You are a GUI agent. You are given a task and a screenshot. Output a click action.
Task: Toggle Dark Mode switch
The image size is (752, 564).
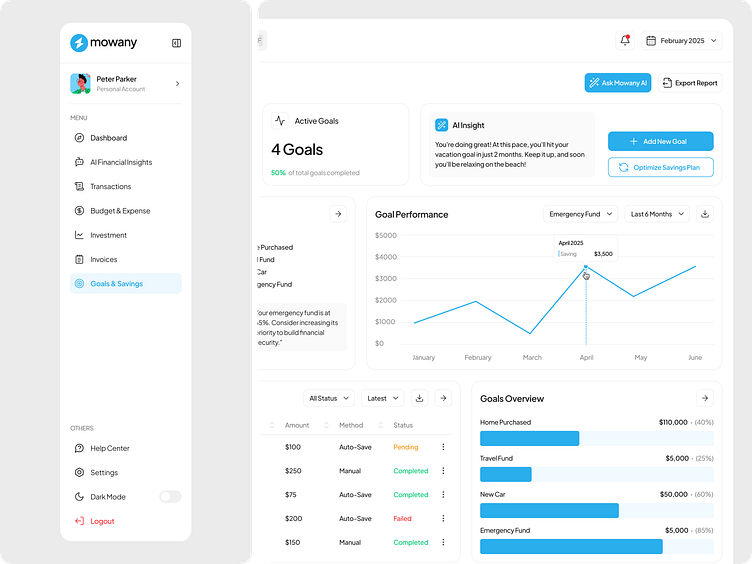pyautogui.click(x=170, y=497)
